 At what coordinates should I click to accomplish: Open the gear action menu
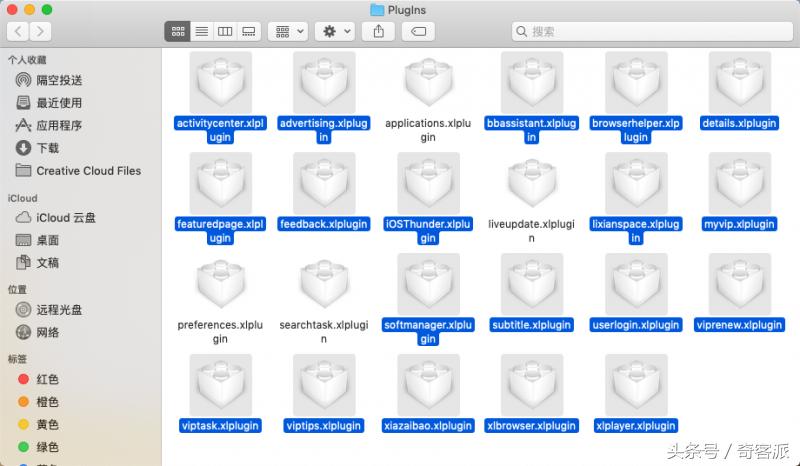[334, 31]
